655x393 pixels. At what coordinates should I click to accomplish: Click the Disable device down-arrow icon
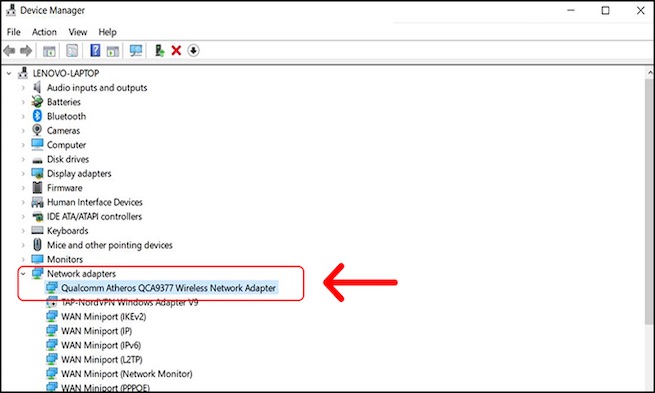(x=193, y=51)
